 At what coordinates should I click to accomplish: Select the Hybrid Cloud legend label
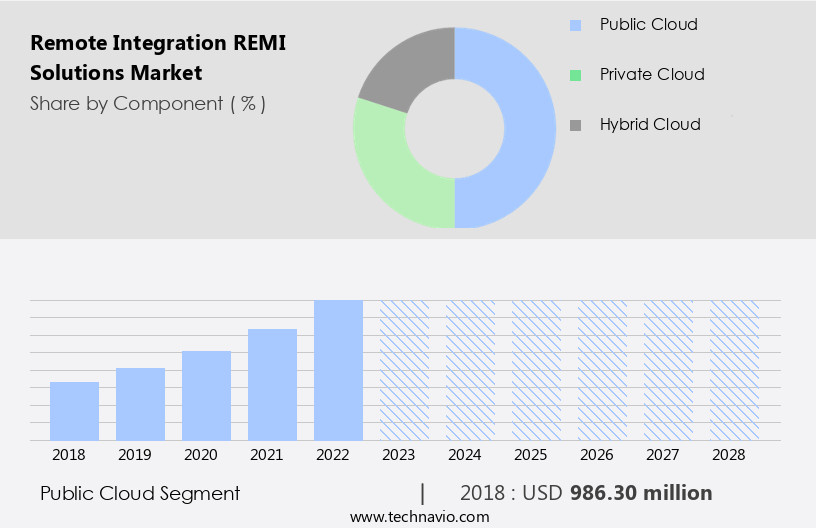click(650, 125)
